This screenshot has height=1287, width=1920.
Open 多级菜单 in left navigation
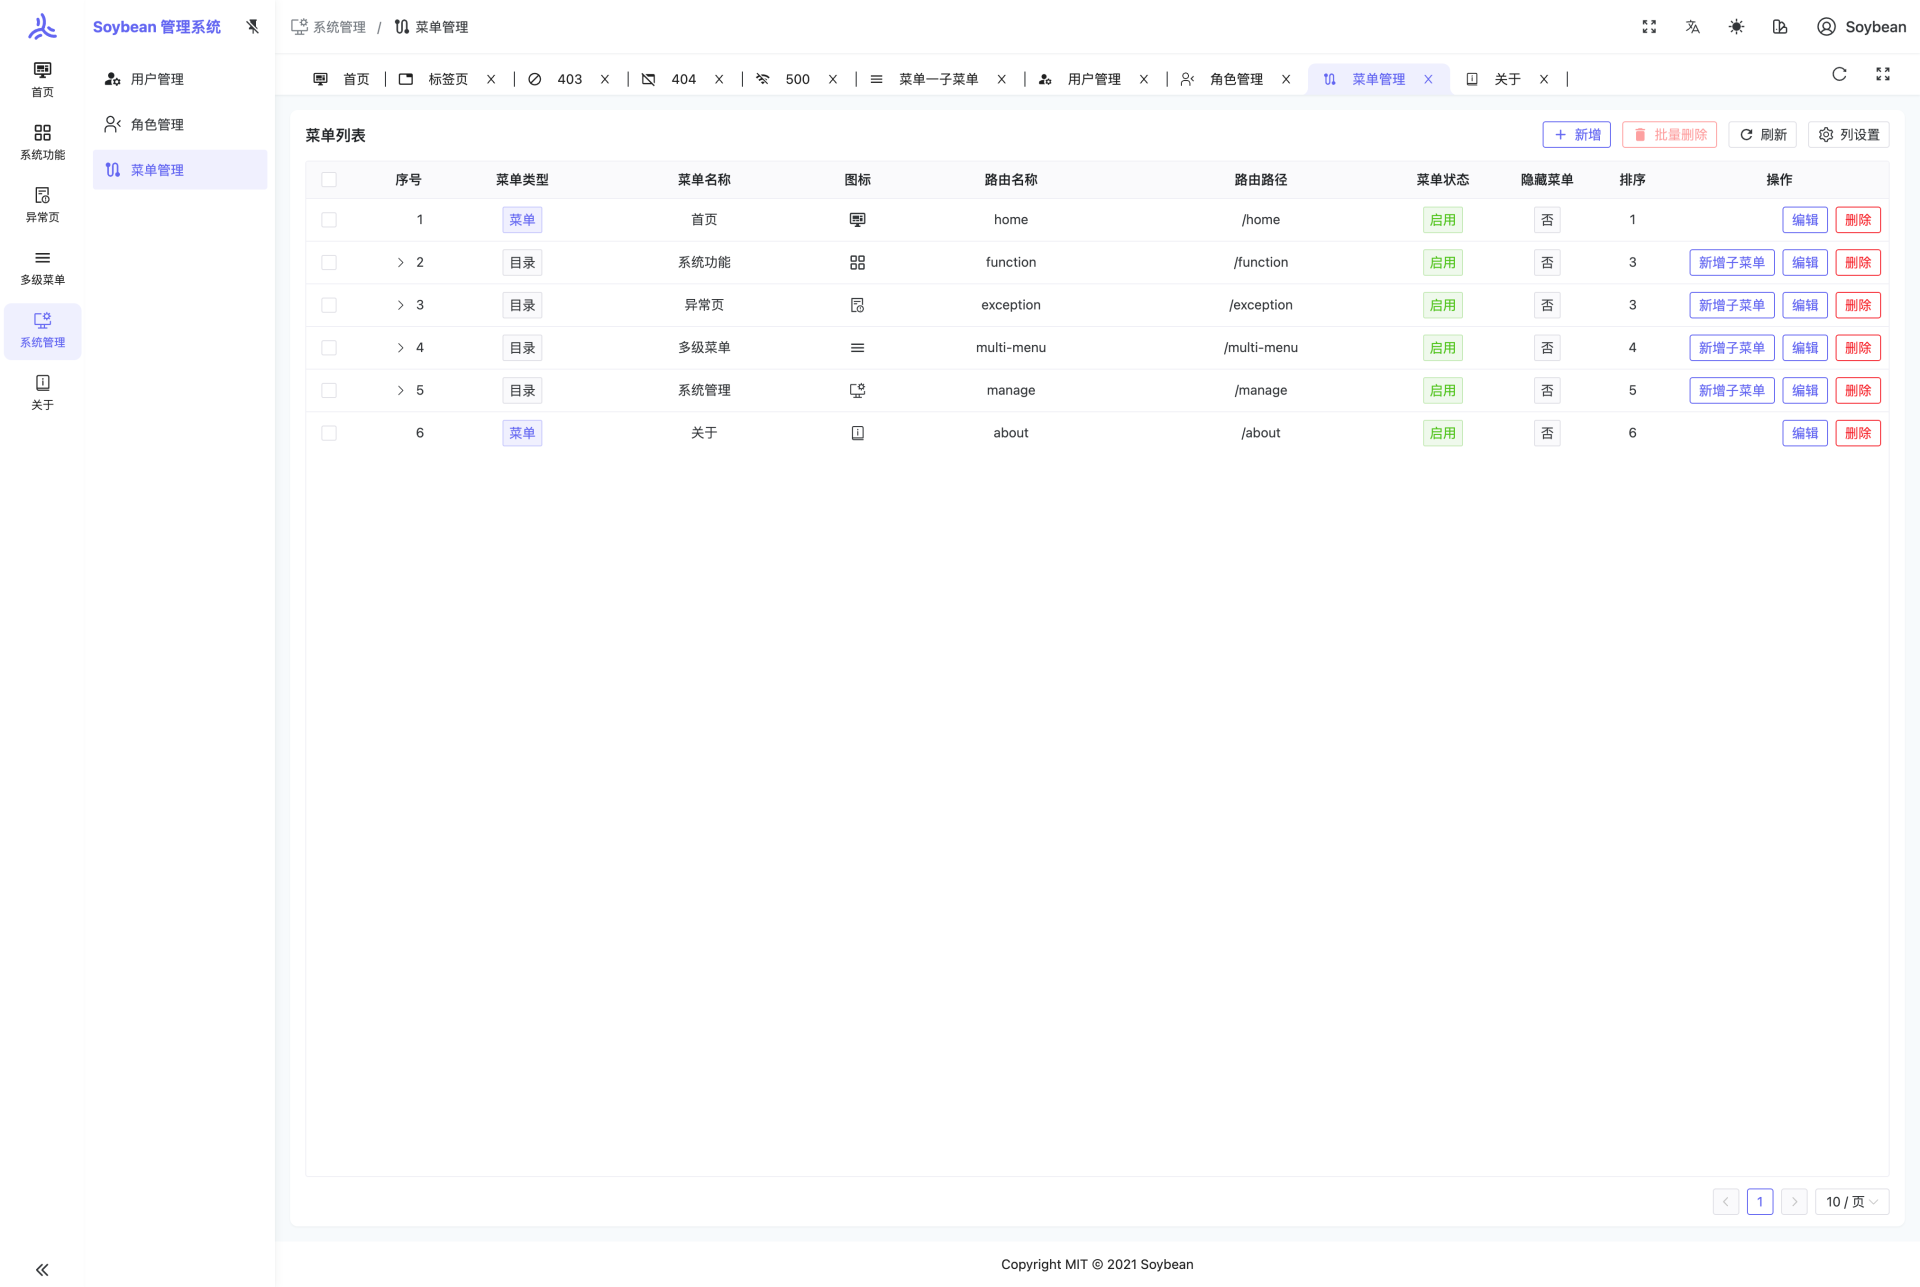tap(42, 267)
